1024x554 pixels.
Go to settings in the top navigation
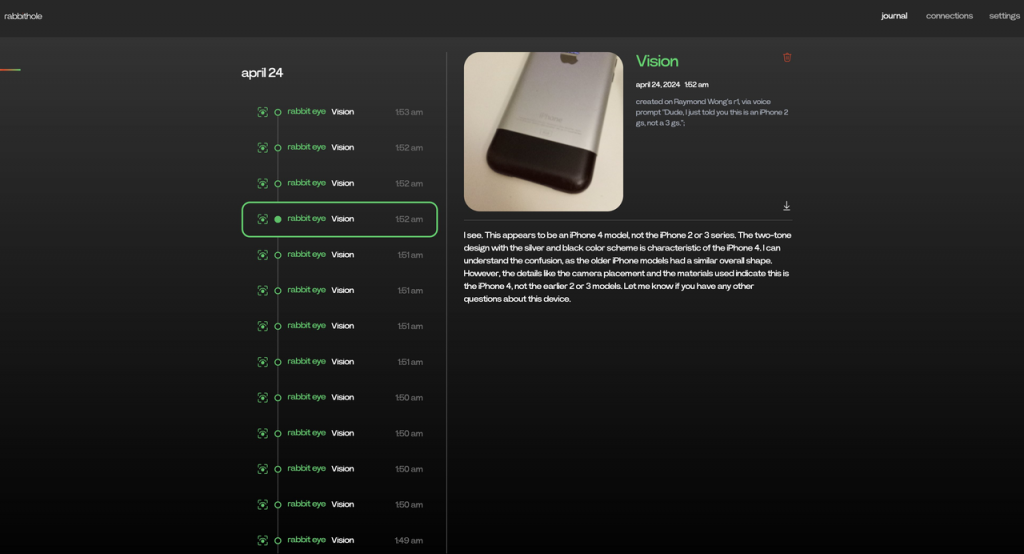pyautogui.click(x=1004, y=16)
